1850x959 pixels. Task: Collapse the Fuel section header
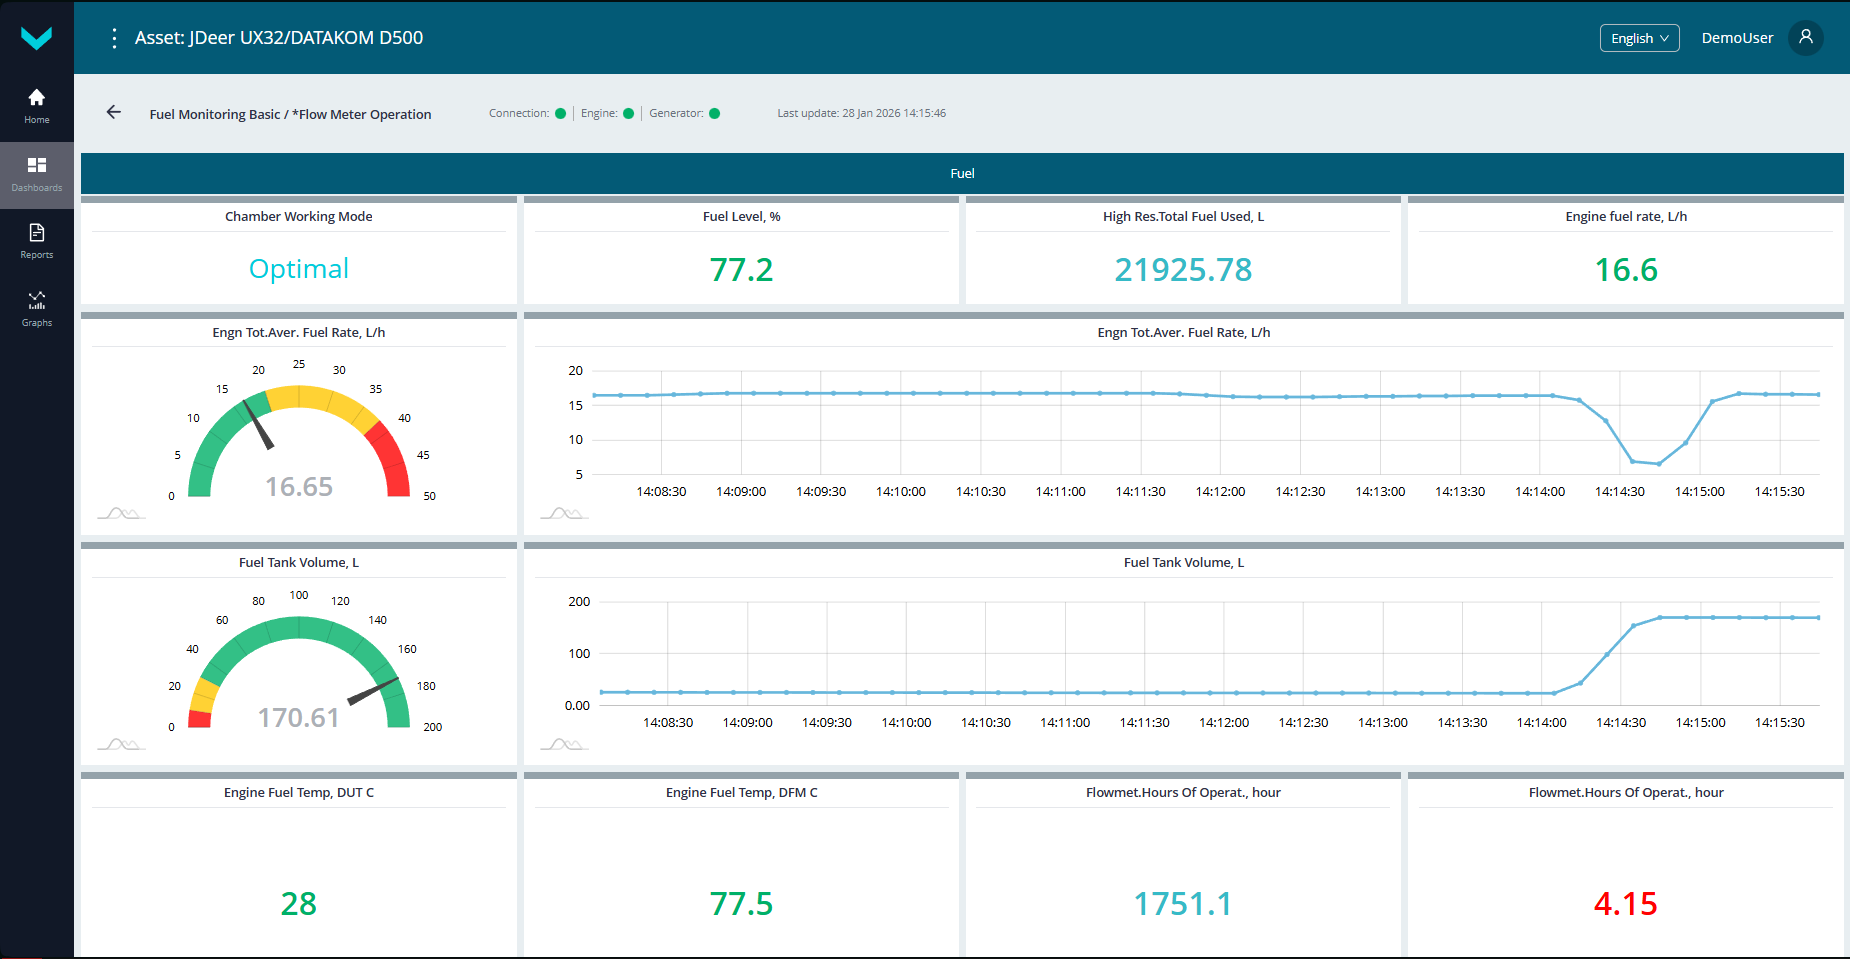click(x=963, y=172)
